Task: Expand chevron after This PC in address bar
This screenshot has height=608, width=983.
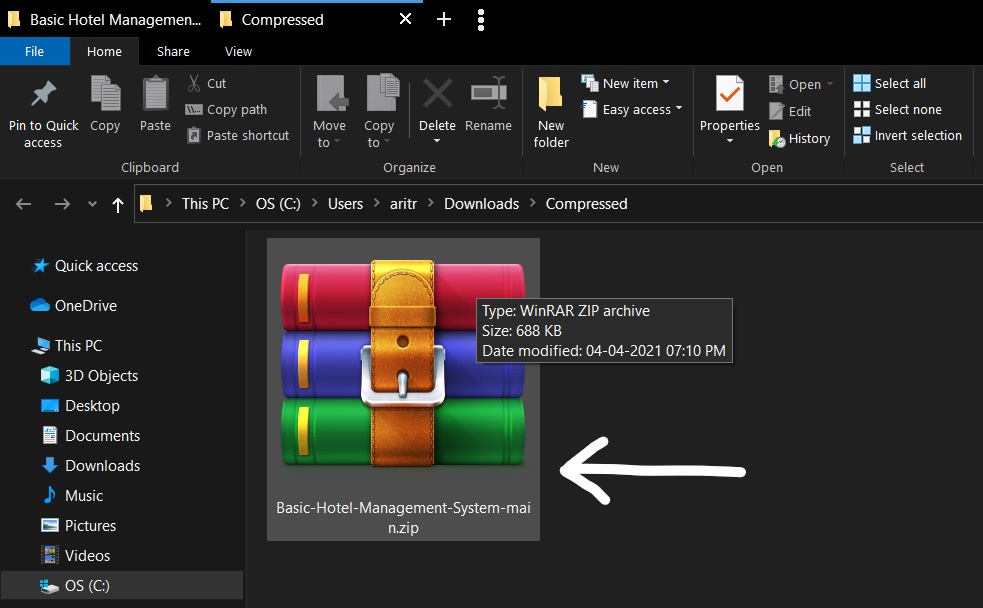Action: pos(243,203)
